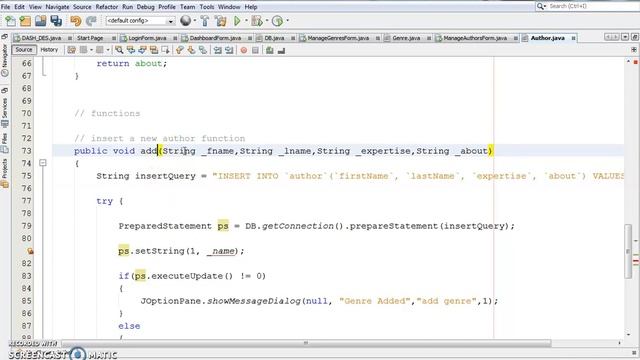Click the Clean and Build Project icon
The width and height of the screenshot is (640, 360).
coord(221,21)
